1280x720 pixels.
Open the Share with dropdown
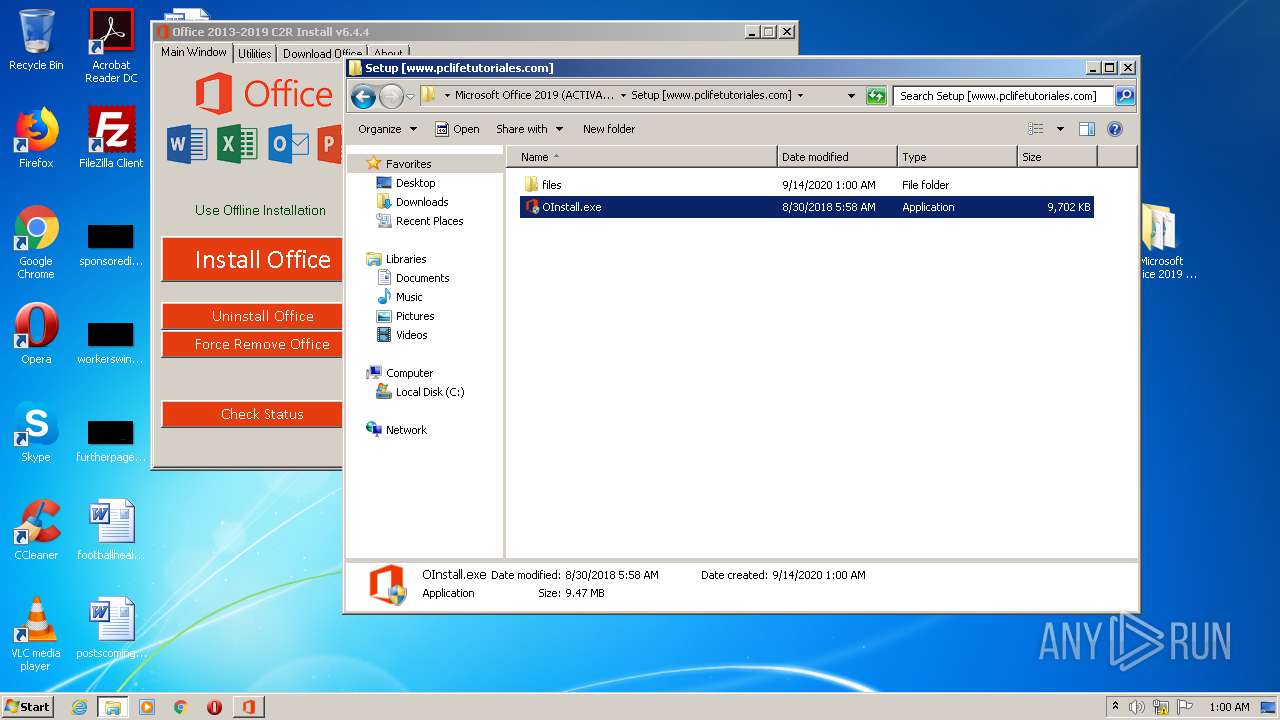coord(529,129)
